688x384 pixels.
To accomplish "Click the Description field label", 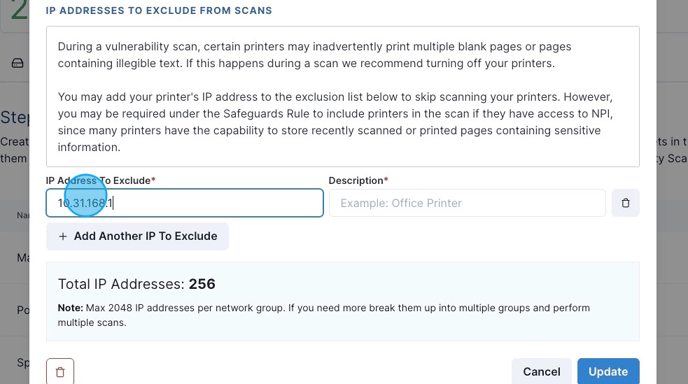I will coord(356,180).
